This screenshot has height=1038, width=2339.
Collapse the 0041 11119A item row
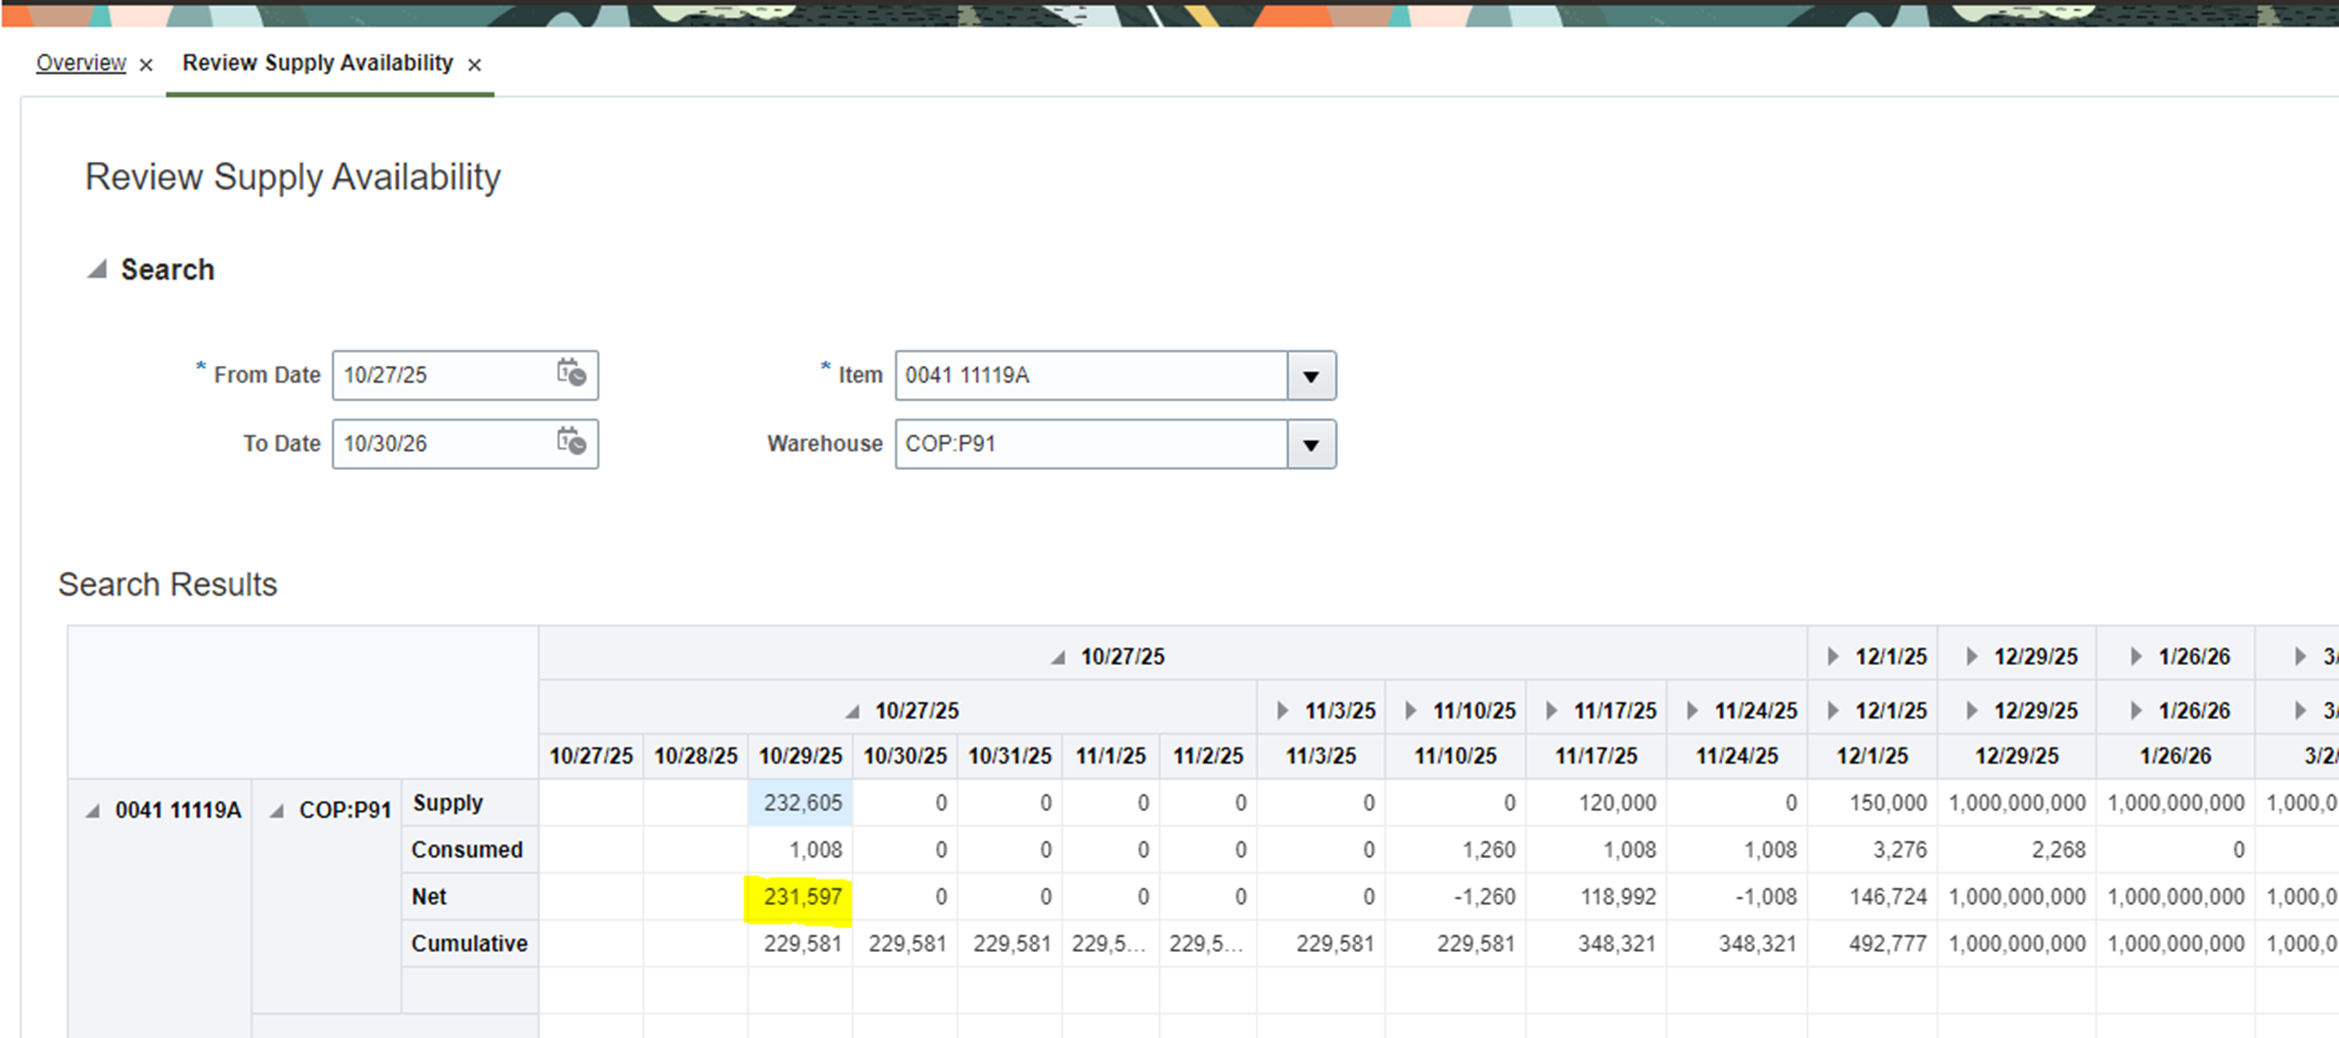pyautogui.click(x=92, y=811)
